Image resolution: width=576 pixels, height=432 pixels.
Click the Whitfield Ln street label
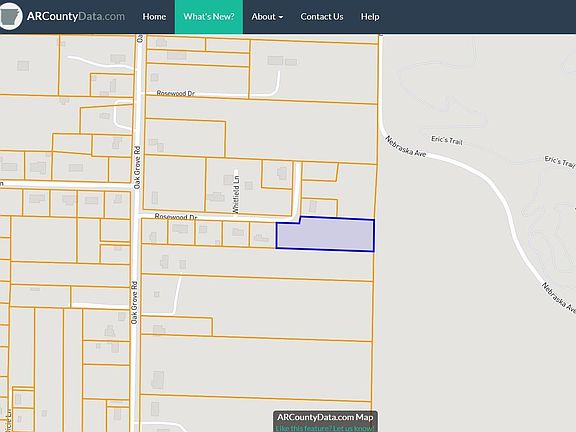[x=236, y=194]
